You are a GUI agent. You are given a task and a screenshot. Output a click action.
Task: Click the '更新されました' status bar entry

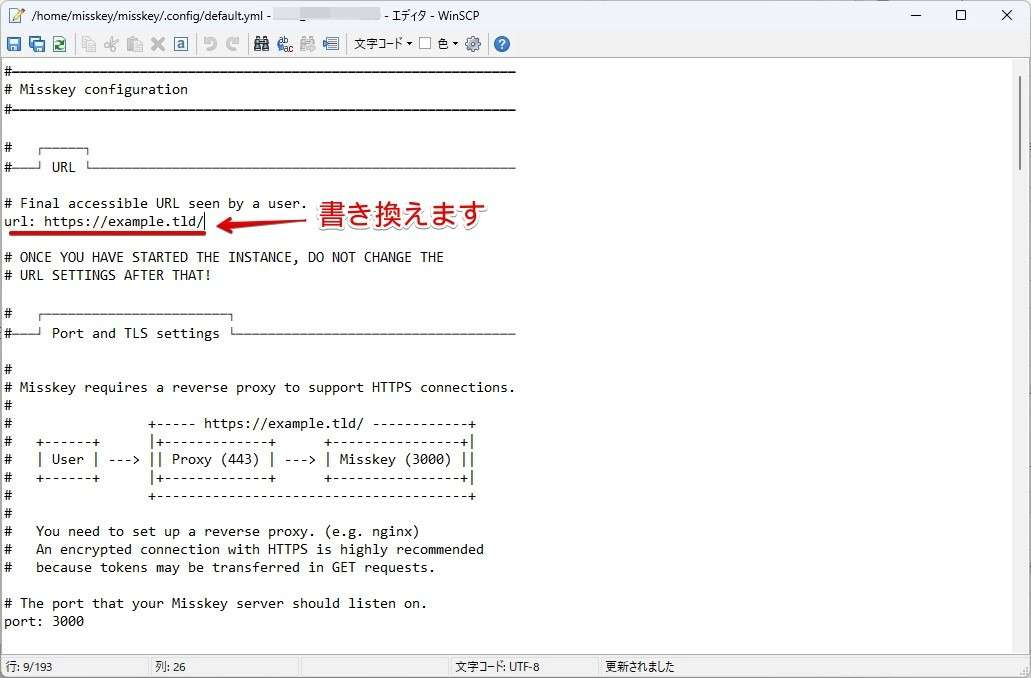click(x=640, y=667)
